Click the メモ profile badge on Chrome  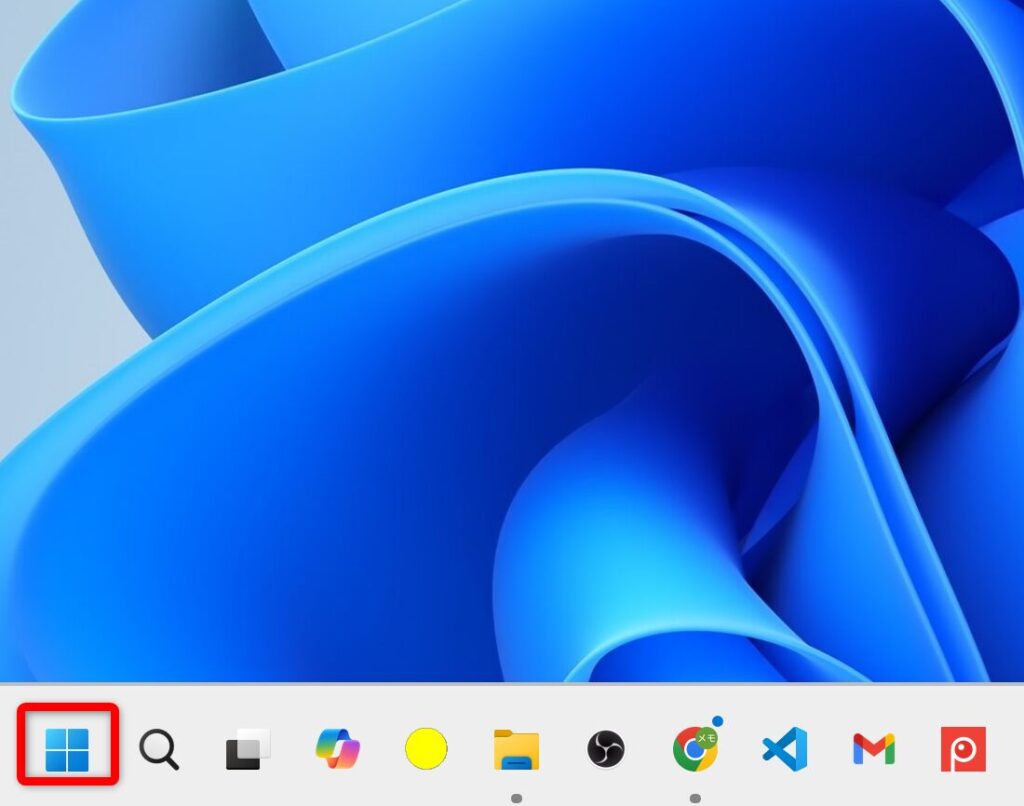coord(707,738)
